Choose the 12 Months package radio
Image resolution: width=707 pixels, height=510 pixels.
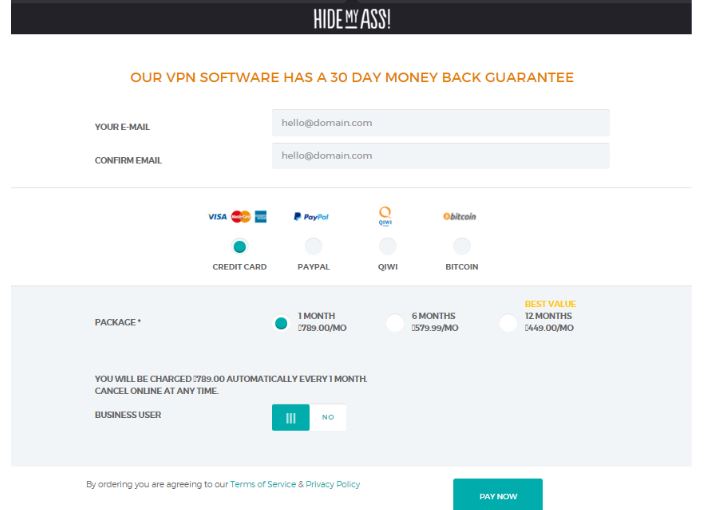click(508, 323)
